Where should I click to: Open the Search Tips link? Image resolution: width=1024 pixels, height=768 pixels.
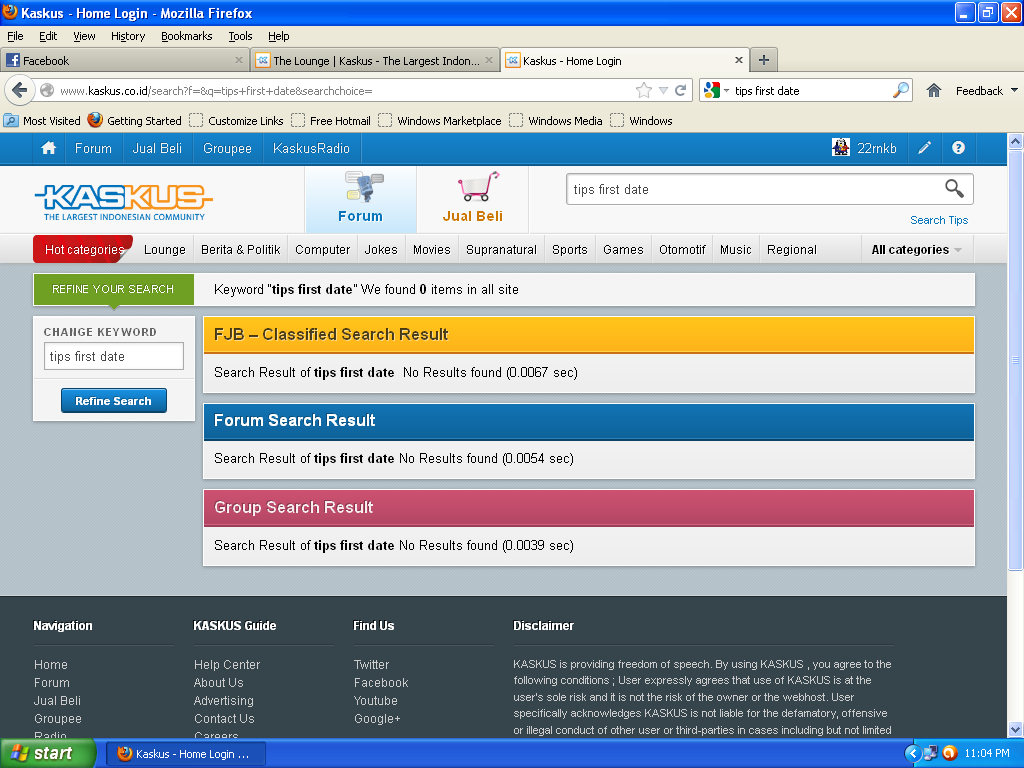pos(938,220)
